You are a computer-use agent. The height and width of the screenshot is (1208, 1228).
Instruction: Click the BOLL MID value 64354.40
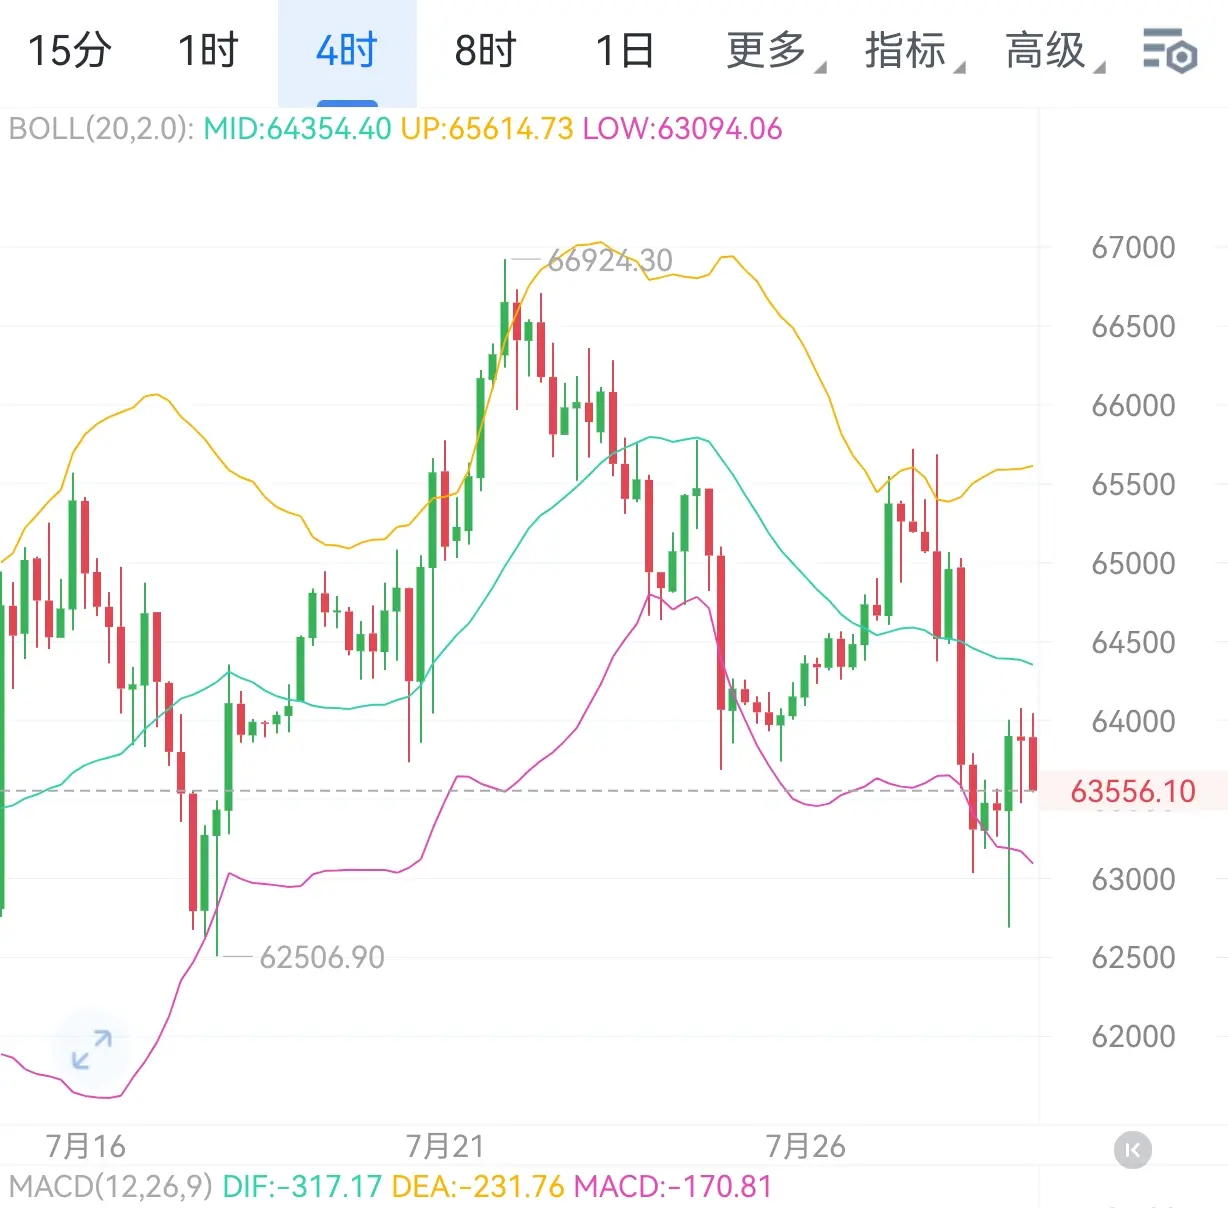pyautogui.click(x=297, y=129)
